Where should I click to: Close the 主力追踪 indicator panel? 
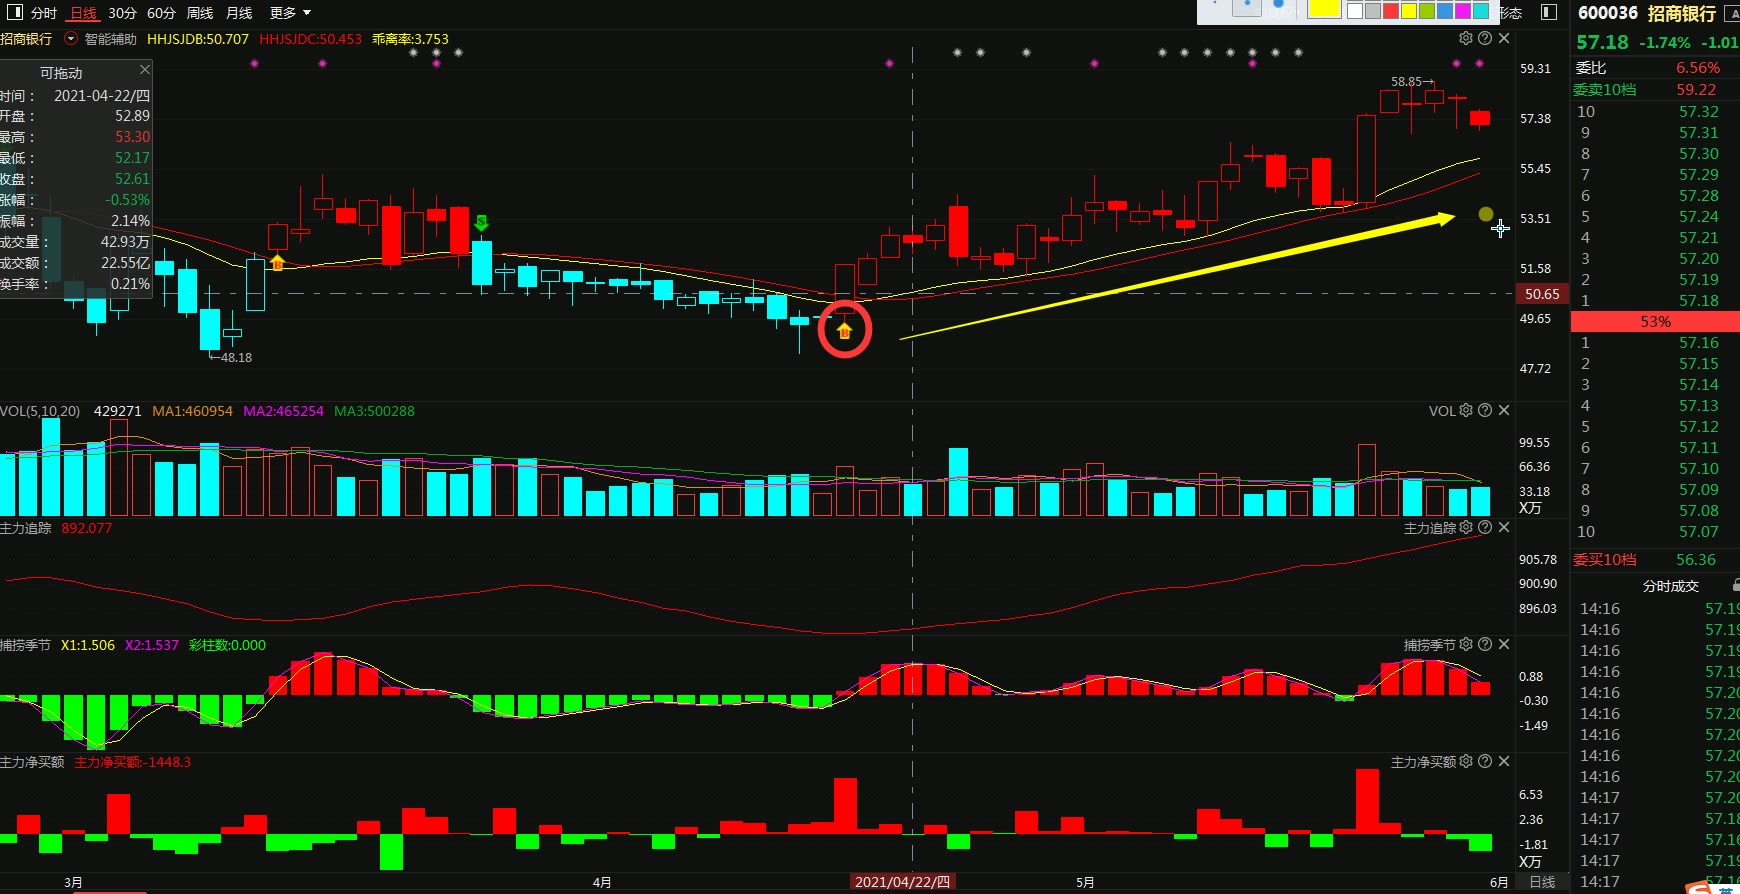tap(1504, 527)
